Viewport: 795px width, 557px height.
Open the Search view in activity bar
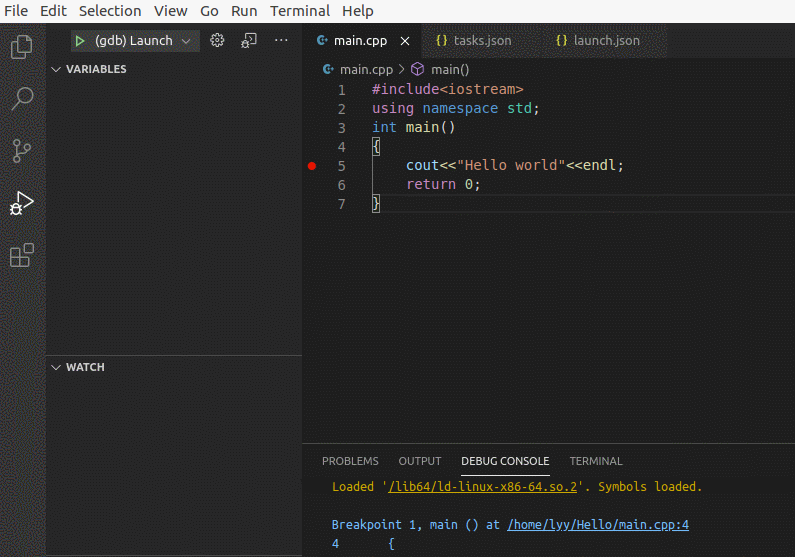pos(22,98)
